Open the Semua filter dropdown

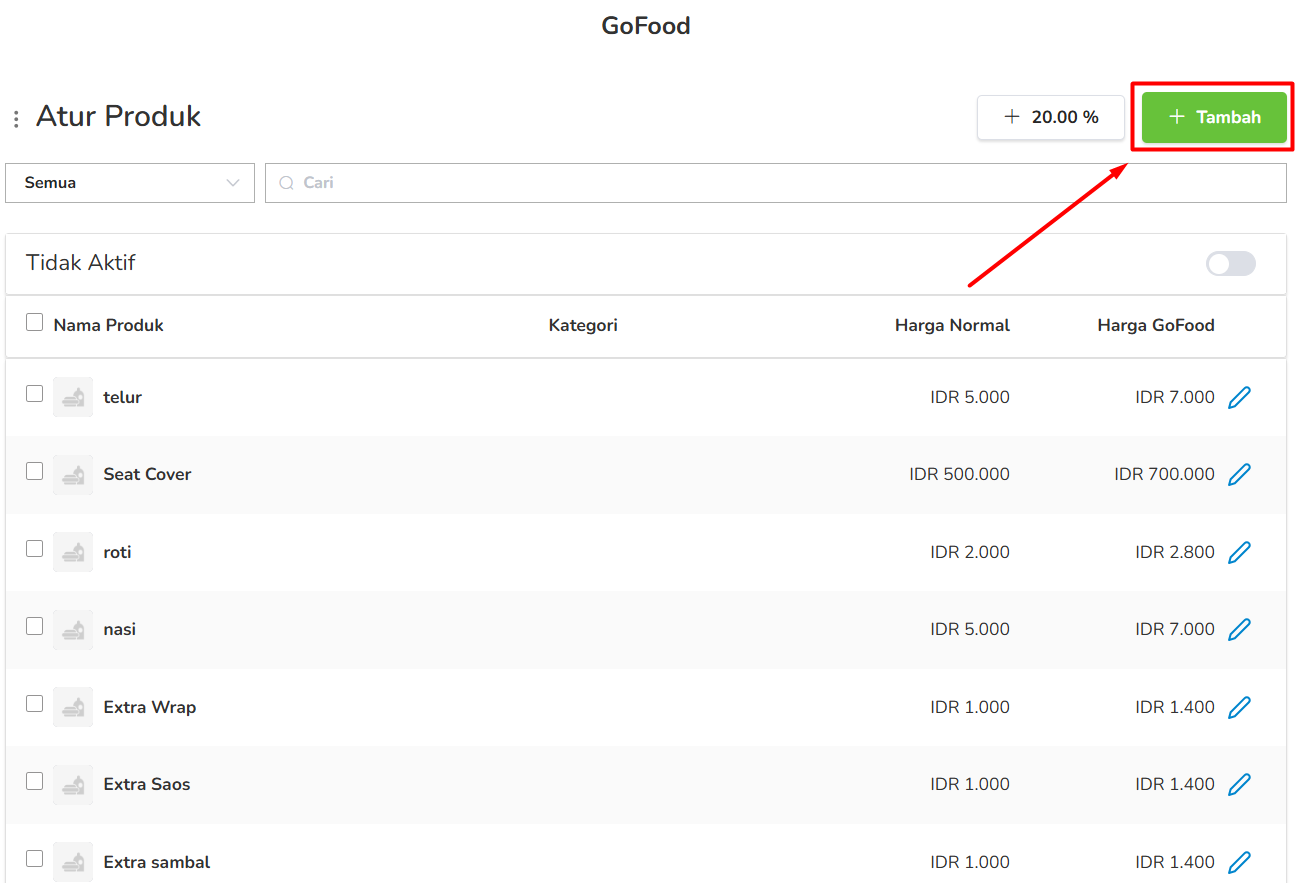(130, 183)
